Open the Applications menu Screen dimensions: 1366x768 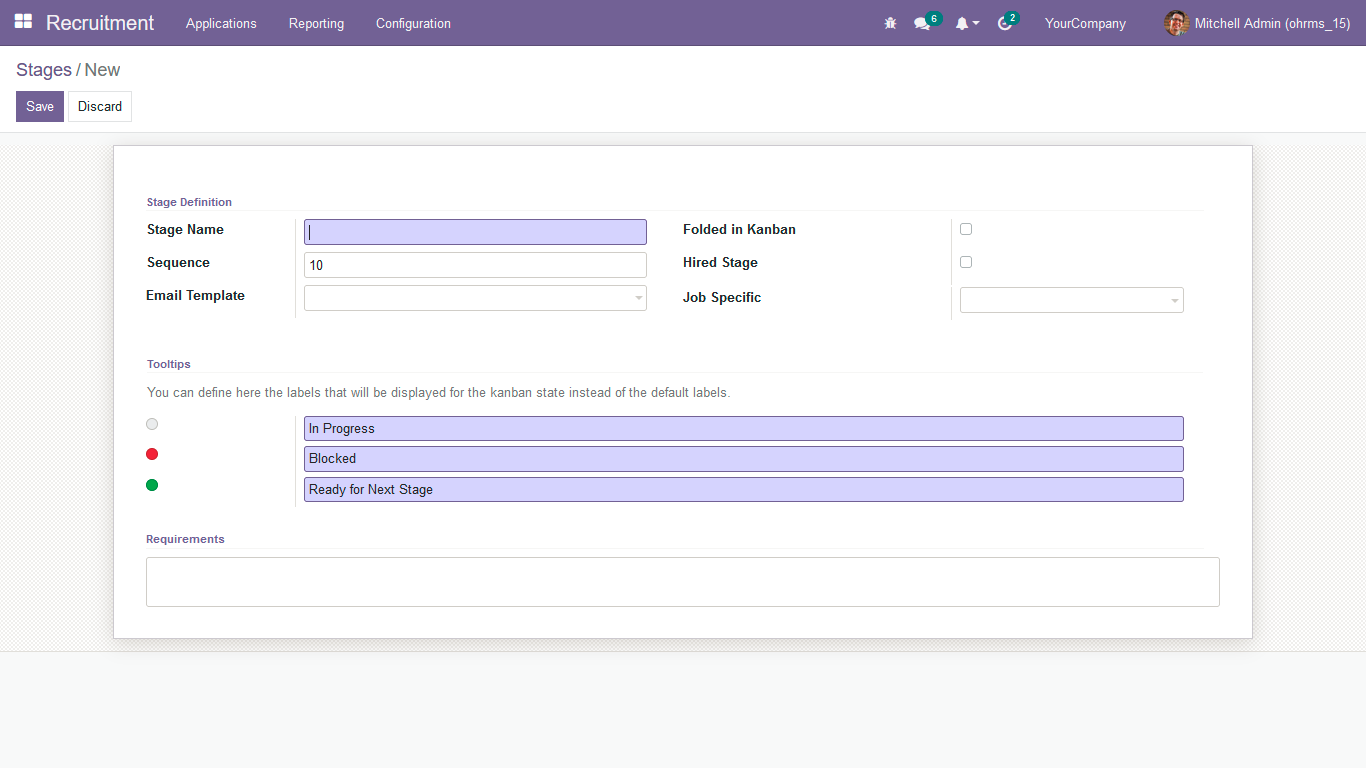point(221,23)
